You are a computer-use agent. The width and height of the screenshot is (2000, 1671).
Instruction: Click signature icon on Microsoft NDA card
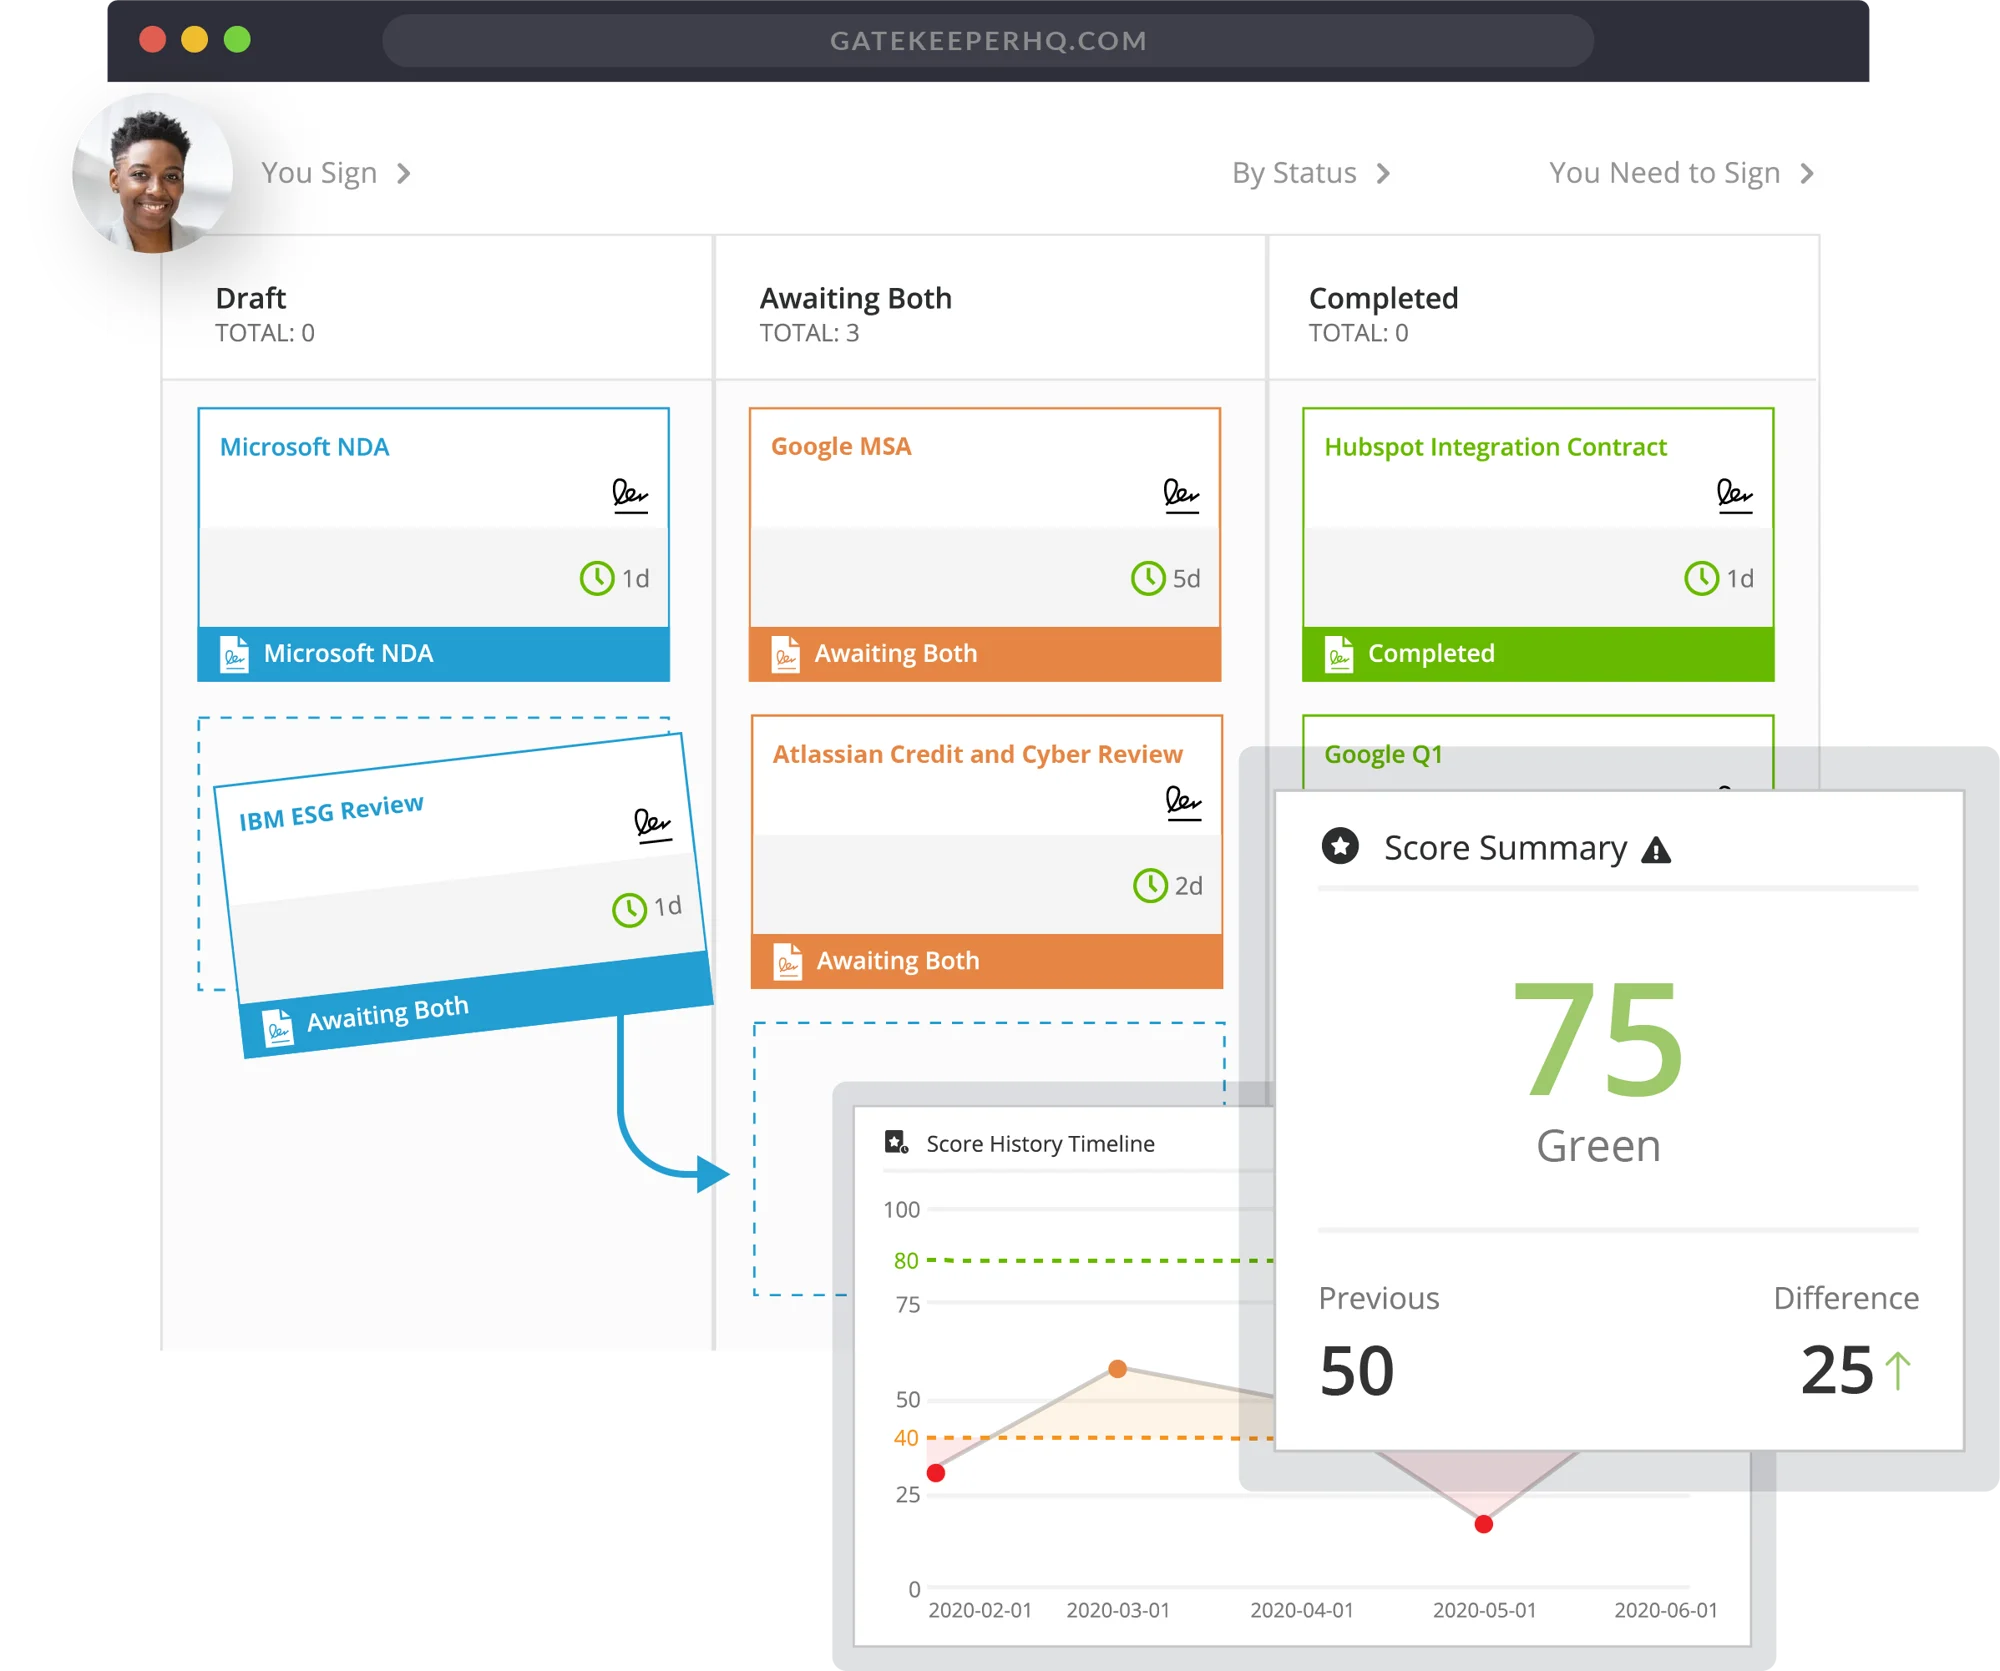(630, 495)
